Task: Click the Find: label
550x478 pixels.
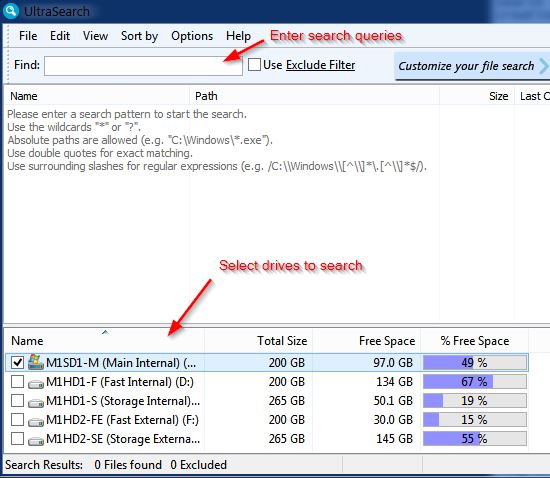Action: 27,65
